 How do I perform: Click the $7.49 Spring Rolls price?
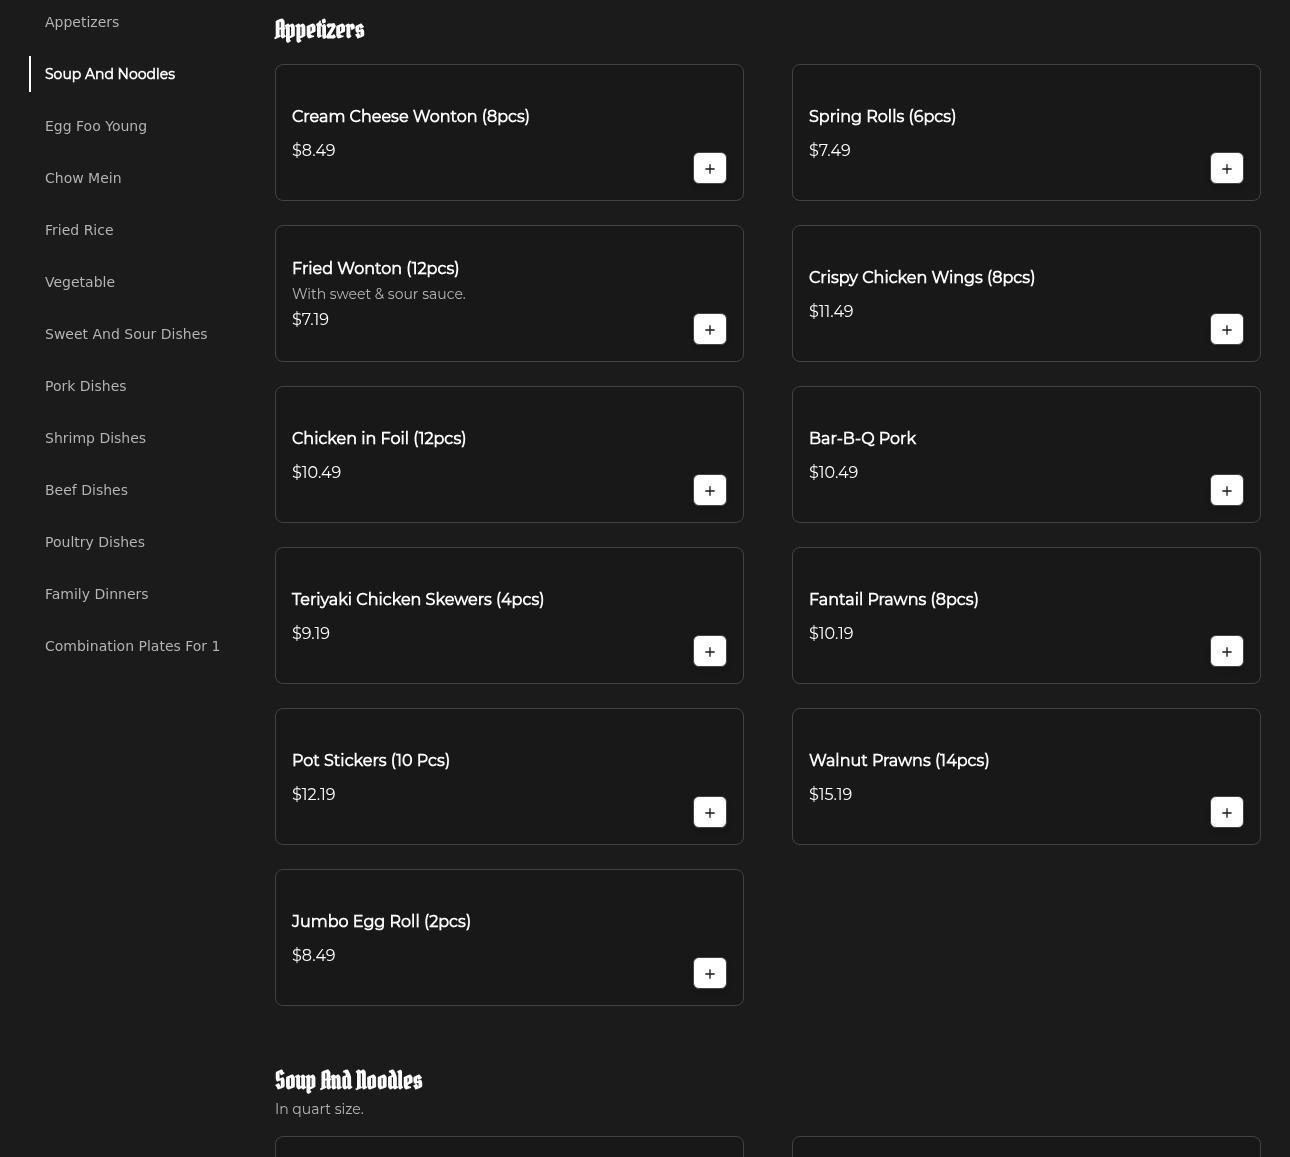(830, 151)
